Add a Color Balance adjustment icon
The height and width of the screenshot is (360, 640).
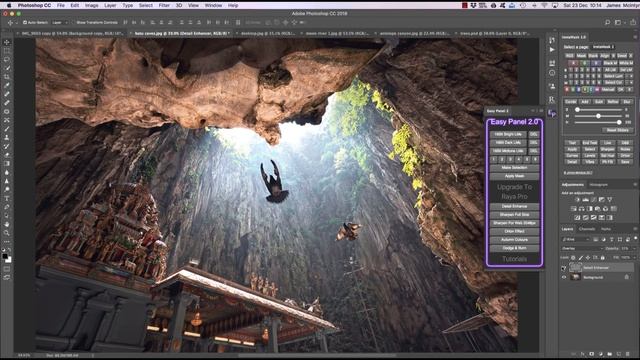point(581,209)
